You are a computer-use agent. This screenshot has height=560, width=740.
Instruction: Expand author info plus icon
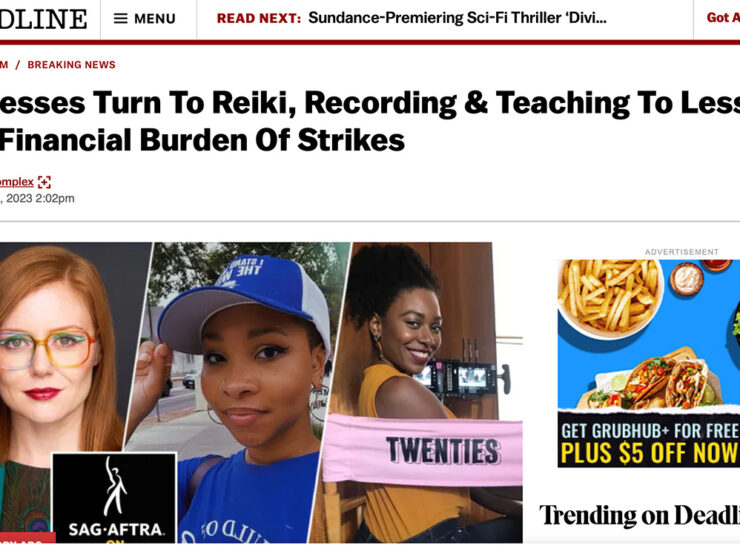point(44,182)
